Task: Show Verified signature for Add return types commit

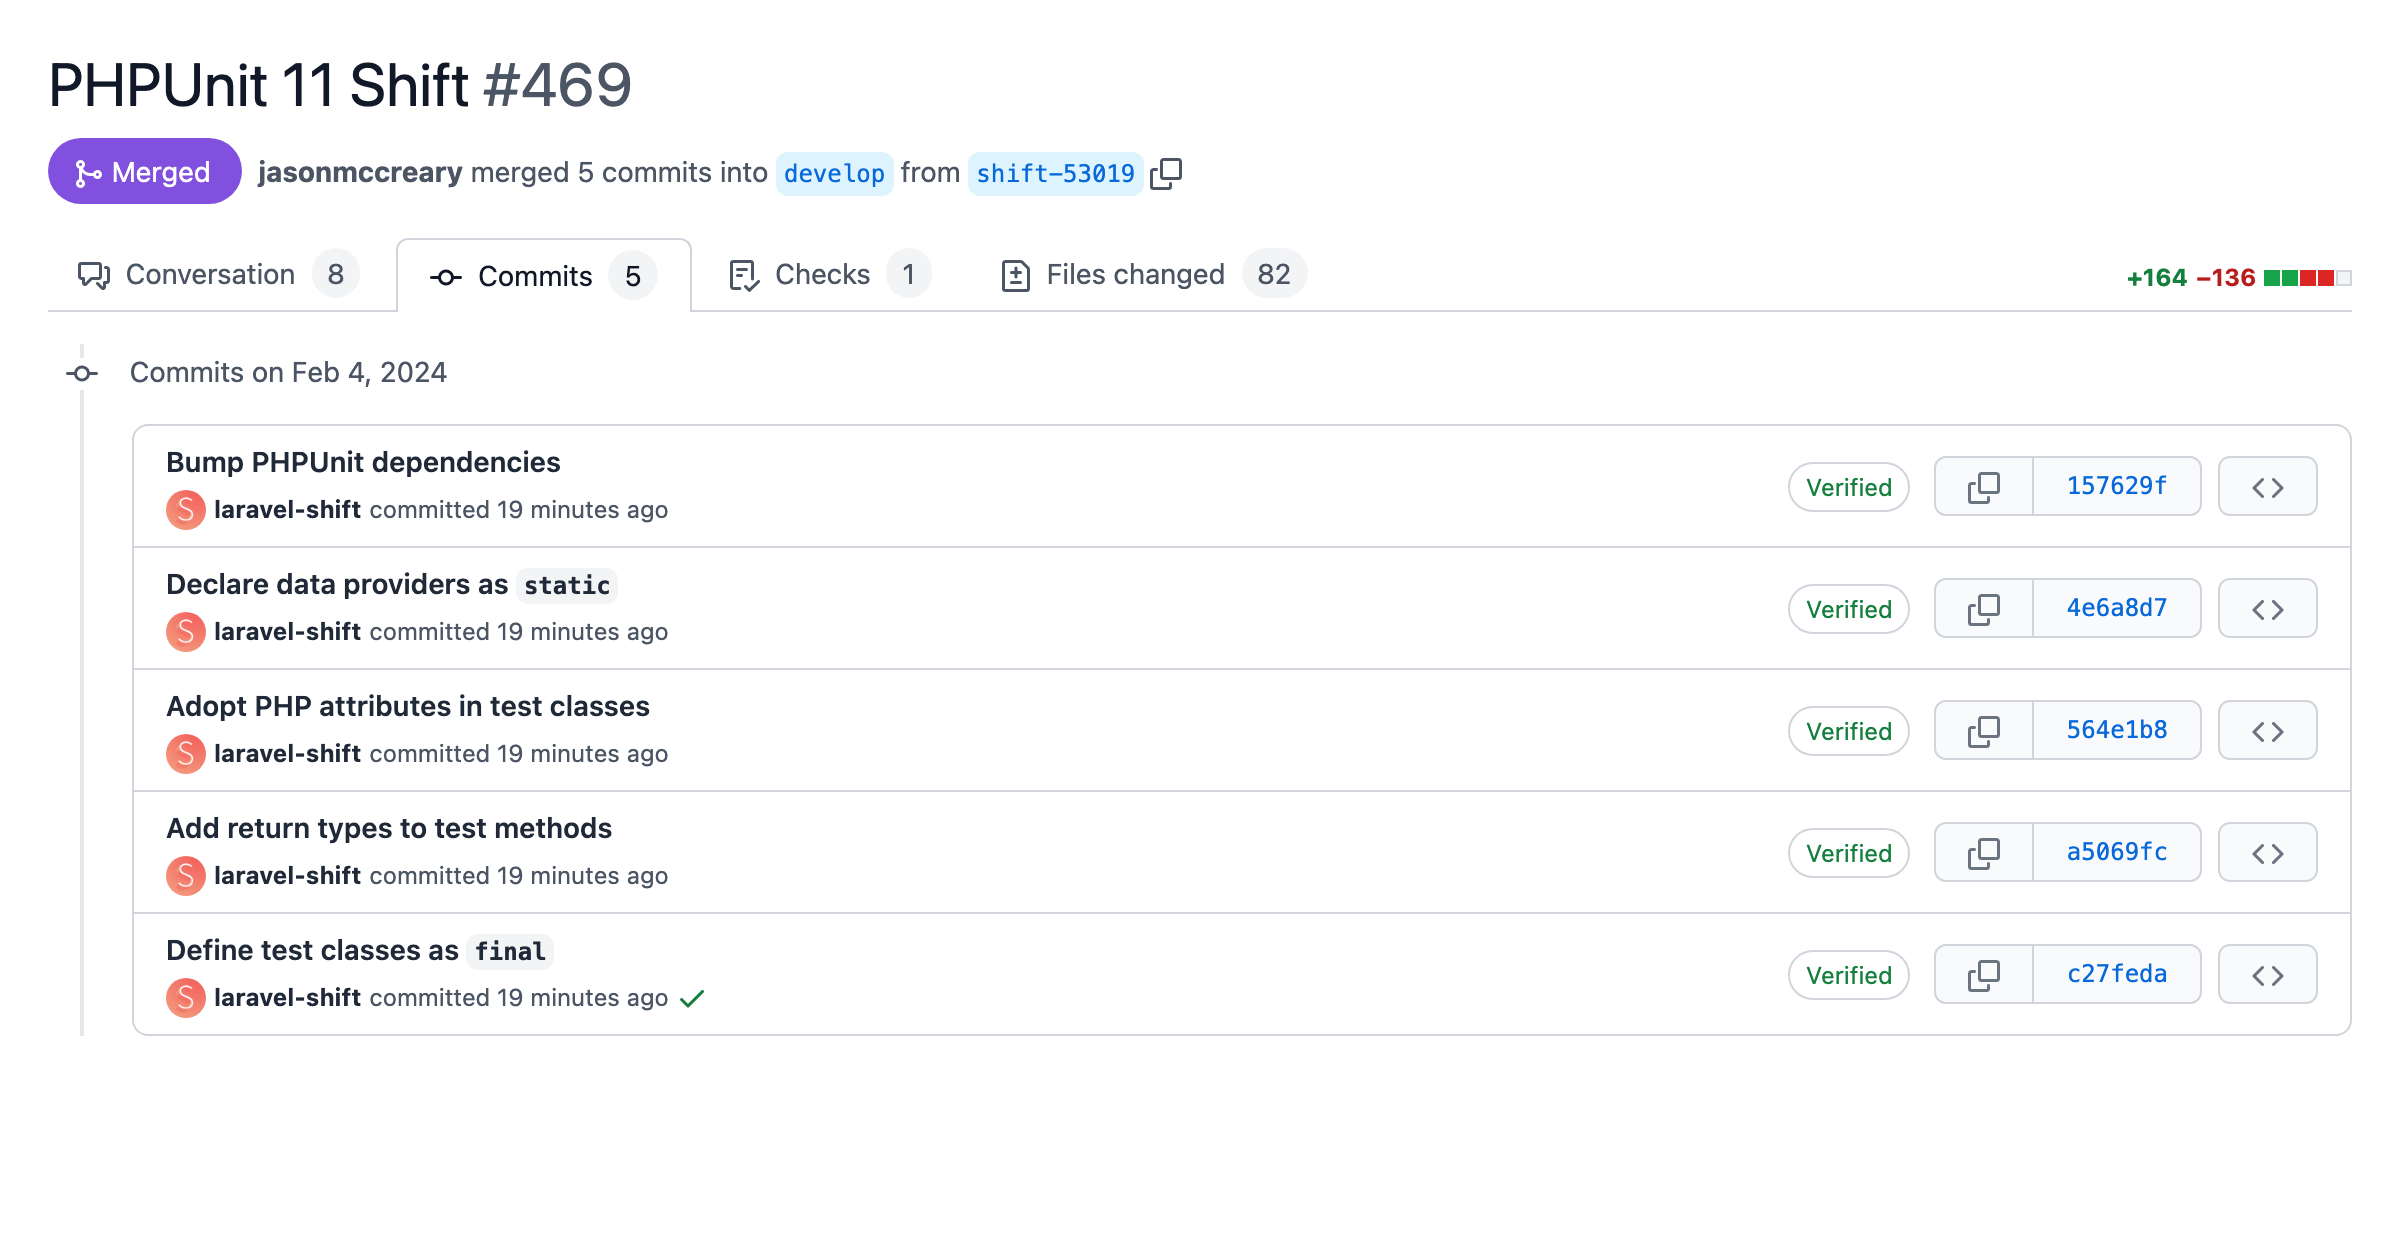Action: [1849, 853]
